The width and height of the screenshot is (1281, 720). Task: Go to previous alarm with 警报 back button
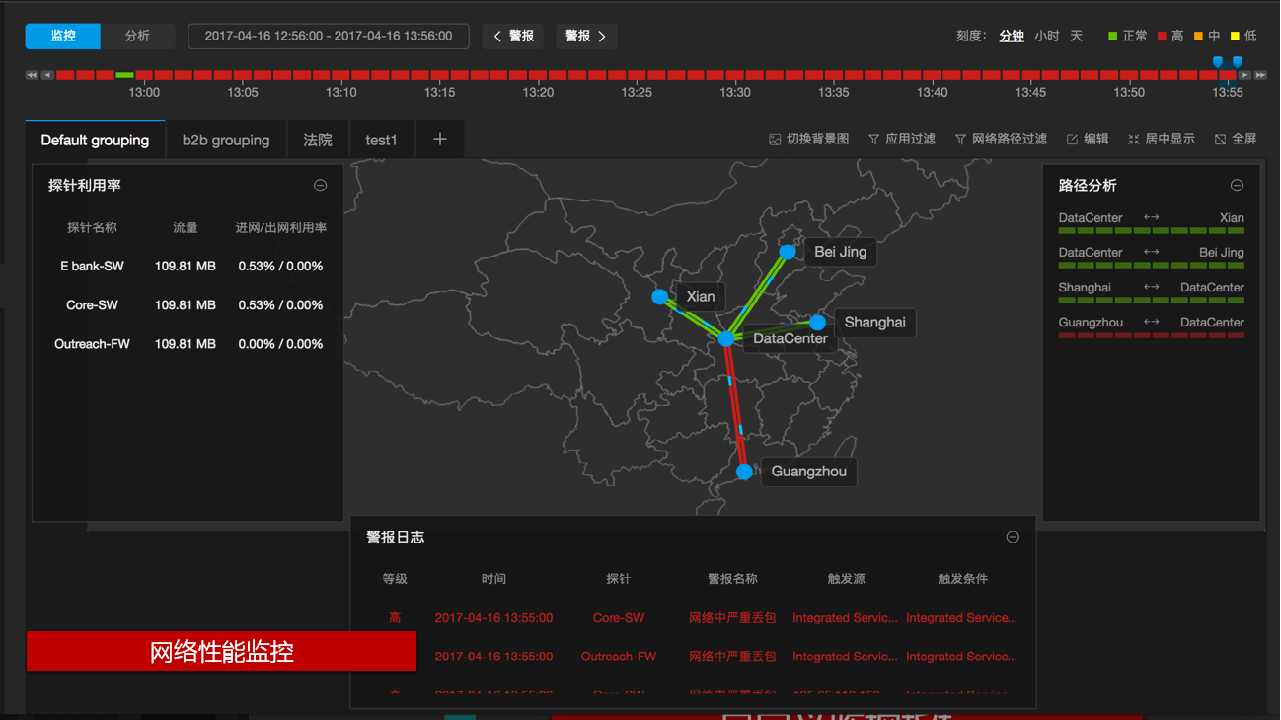coord(514,36)
